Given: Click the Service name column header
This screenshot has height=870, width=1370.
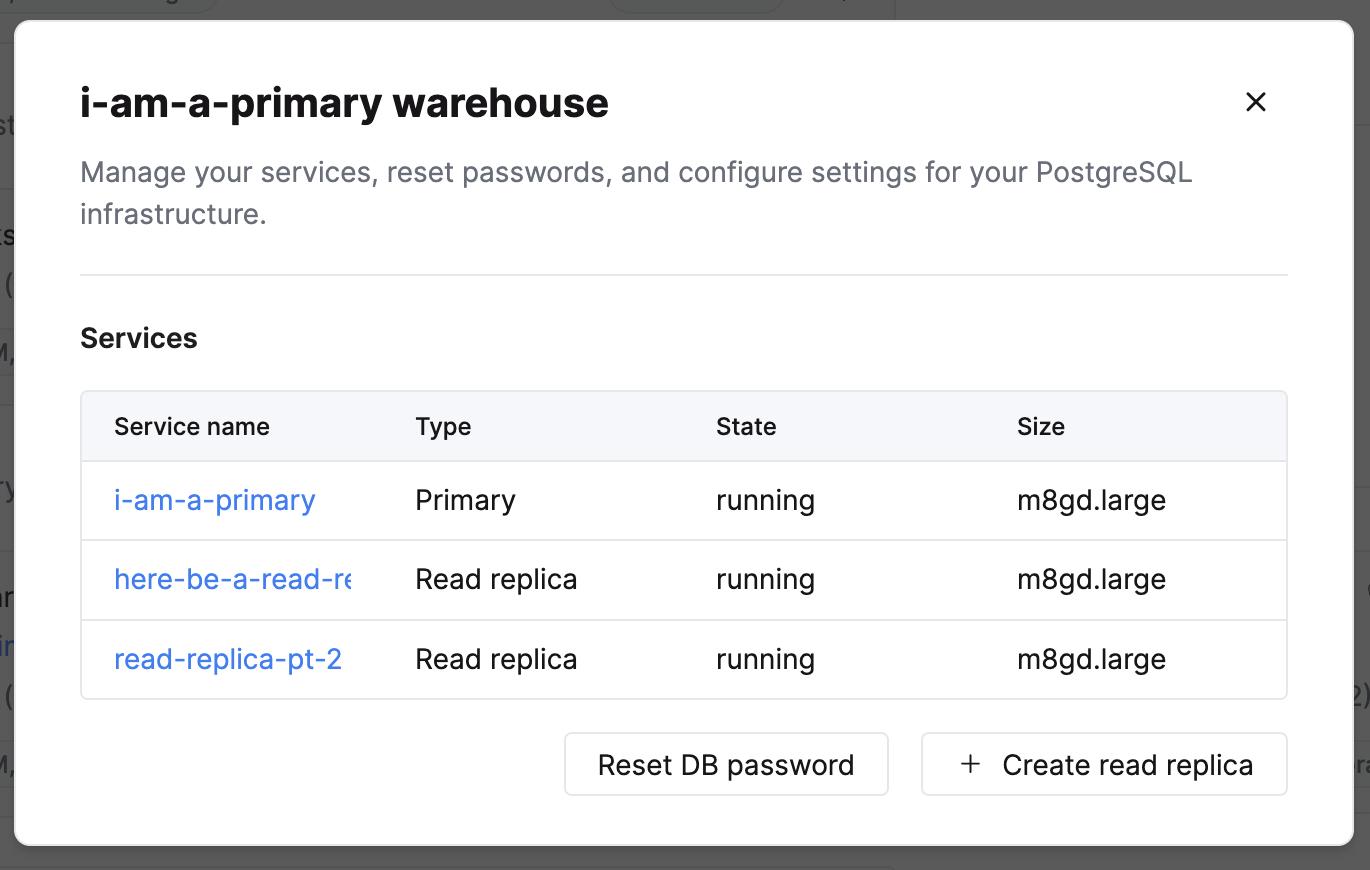Looking at the screenshot, I should 191,426.
